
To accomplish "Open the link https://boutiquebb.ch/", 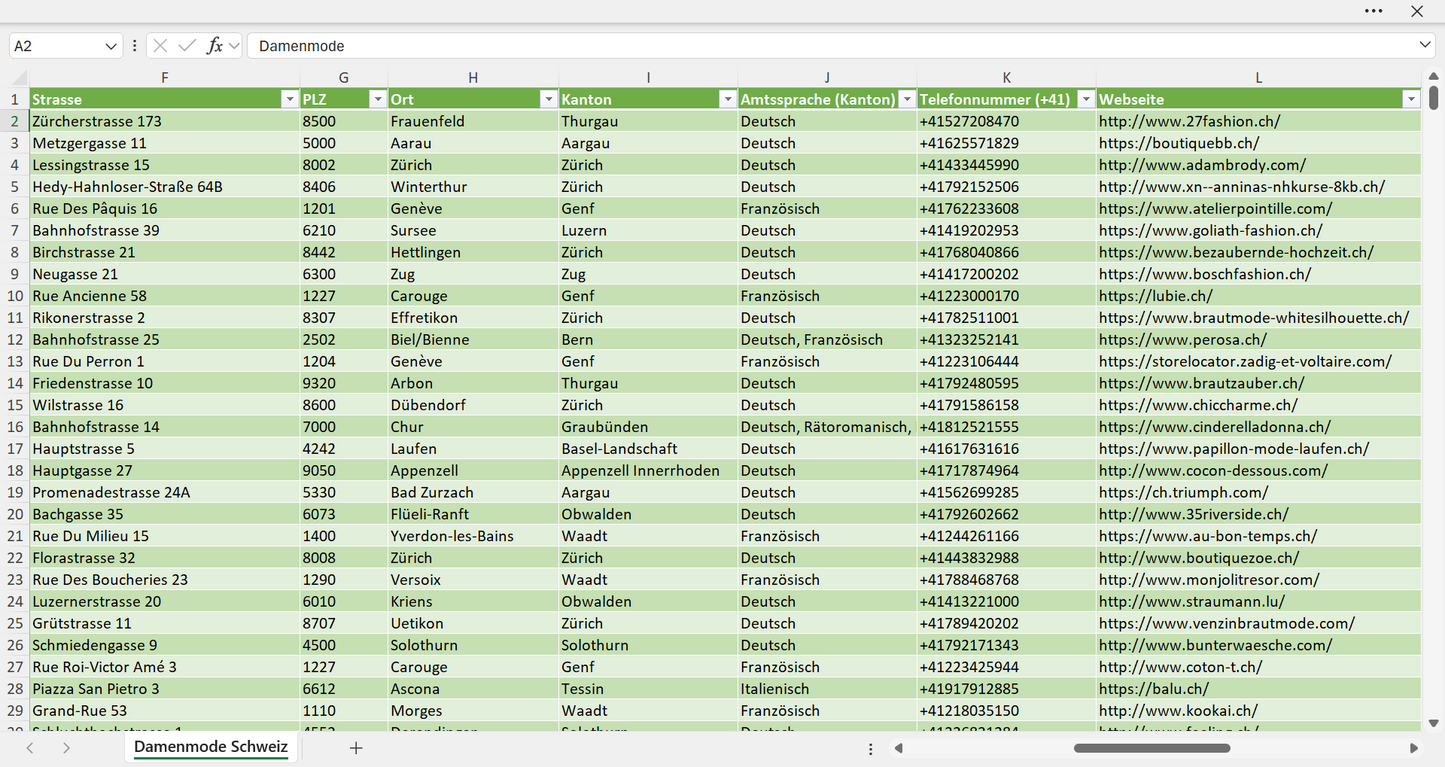I will pos(1179,143).
